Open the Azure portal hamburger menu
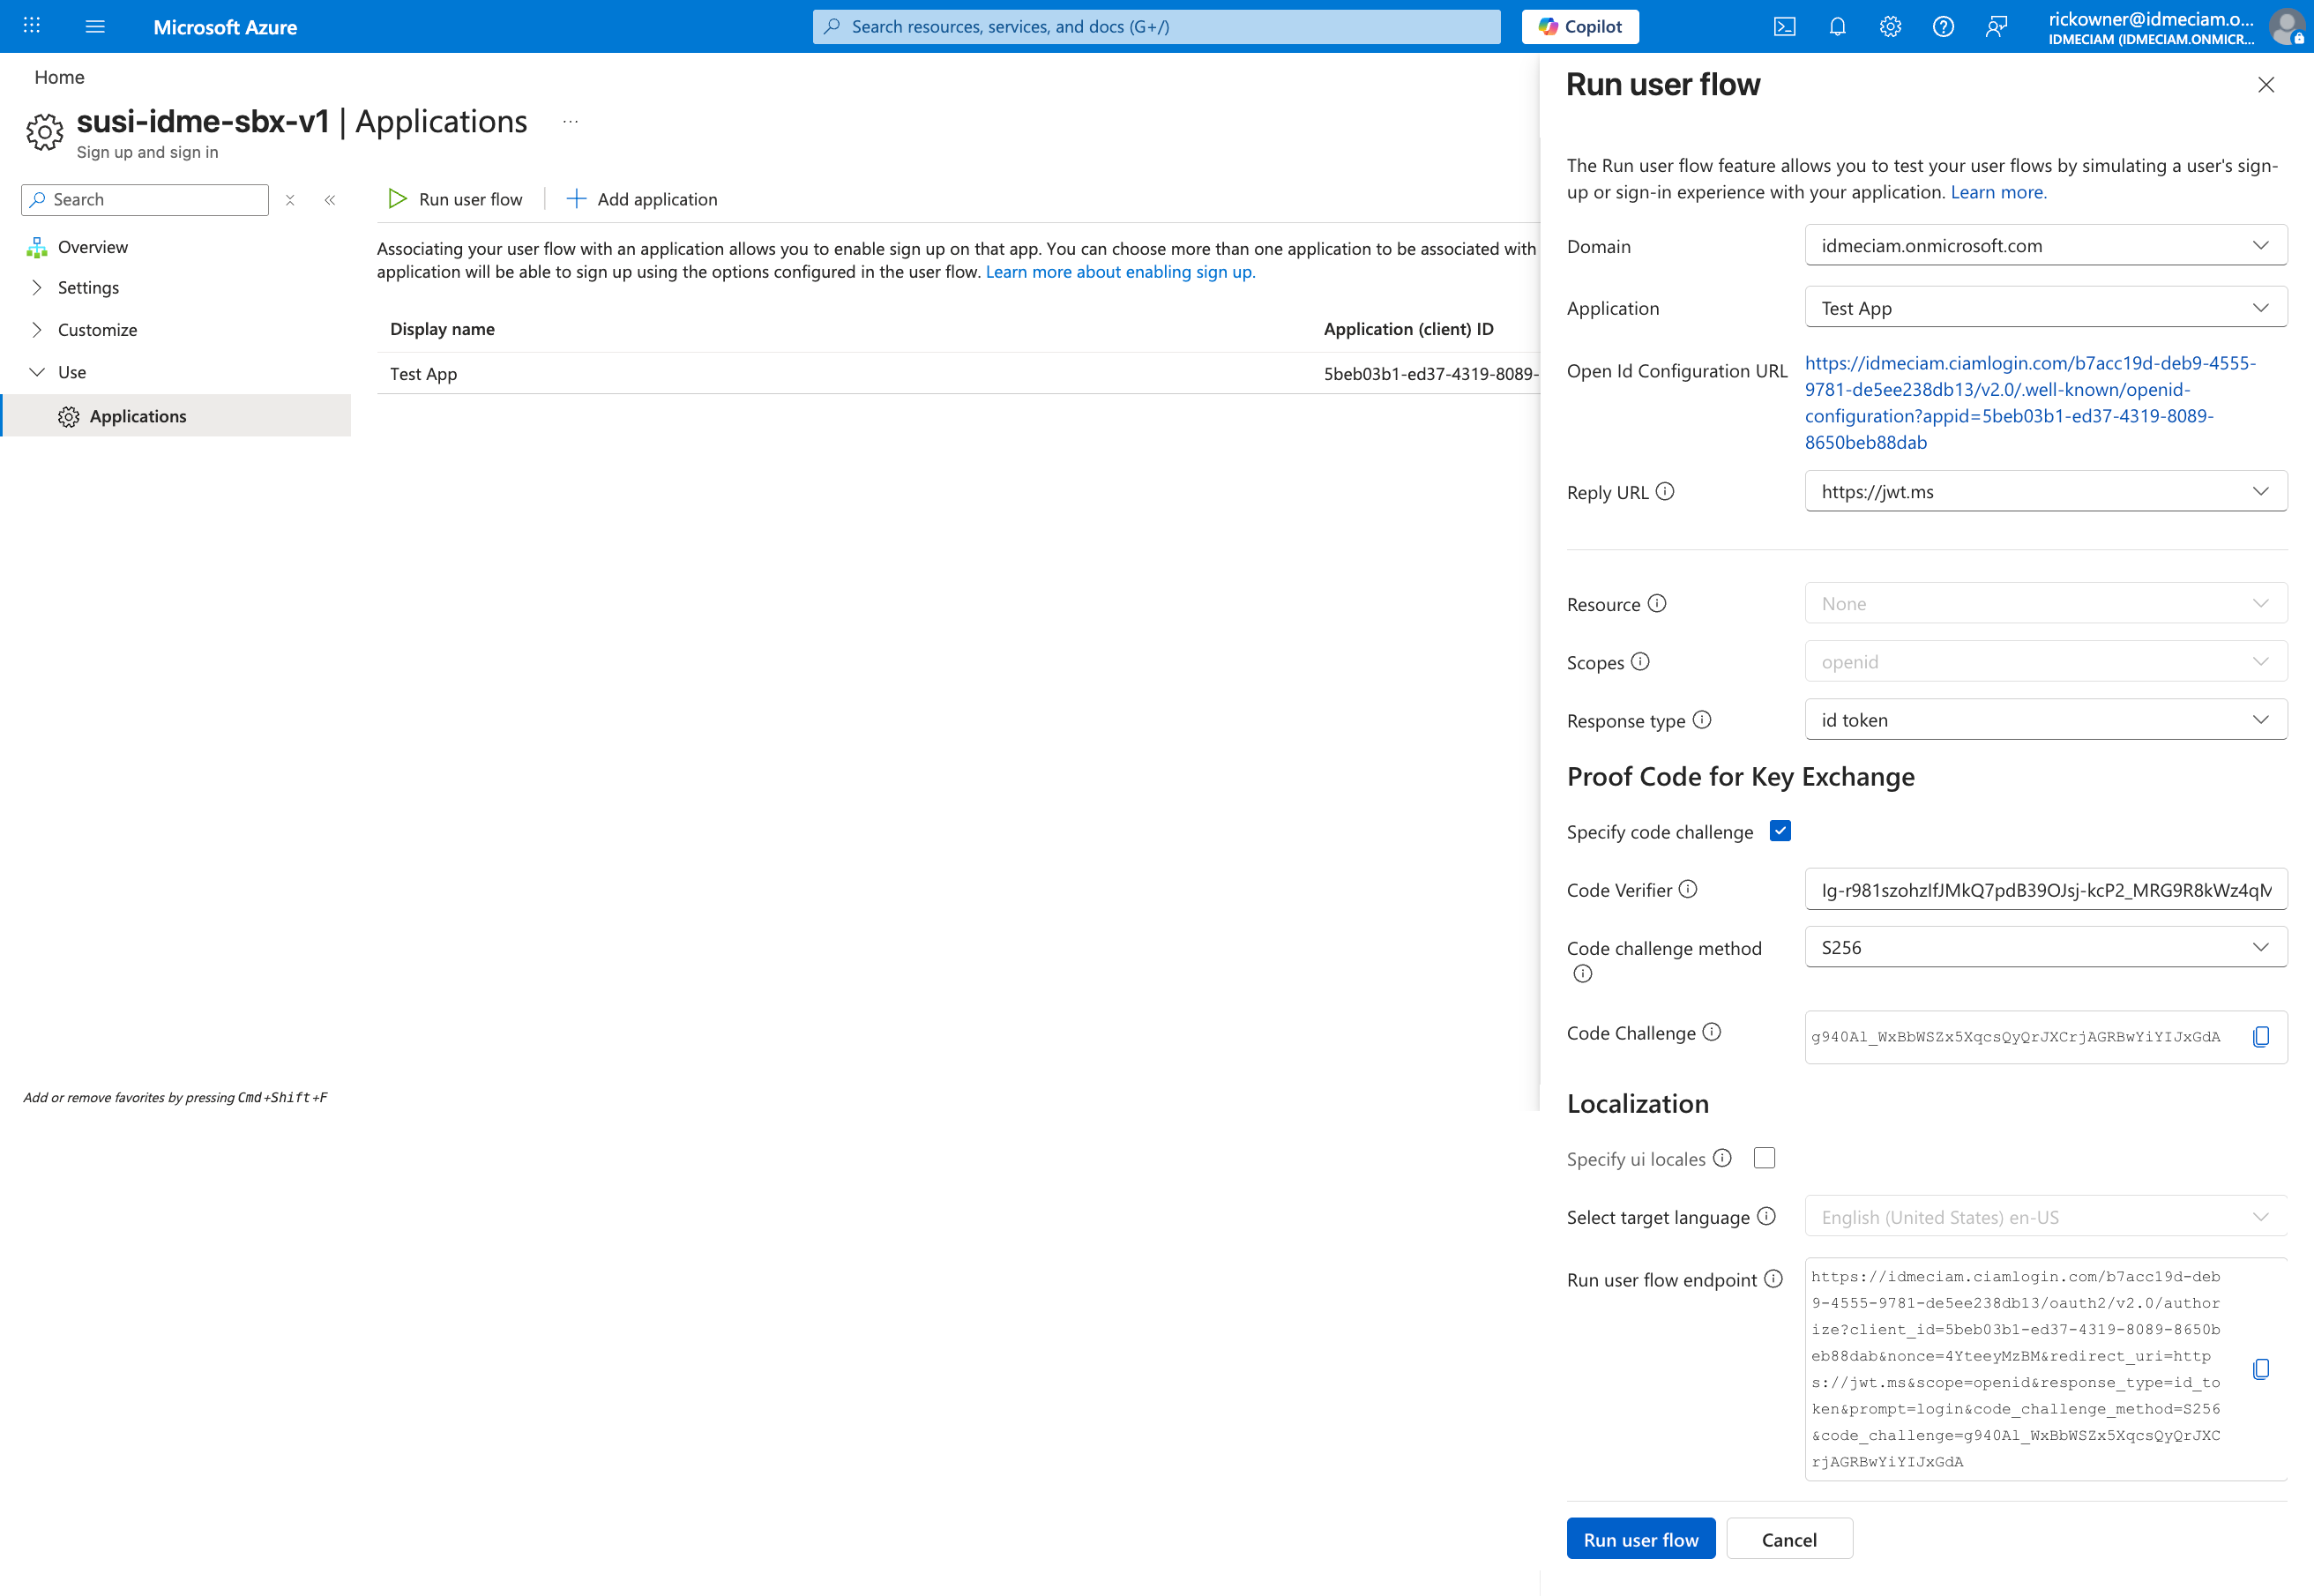Screen dimensions: 2314x1596 click(95, 26)
